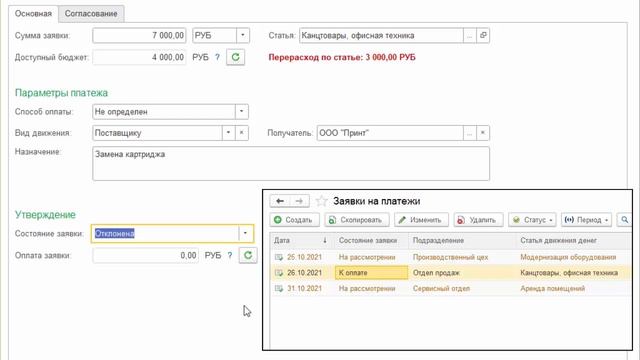Click Канцтовары, офисная техника in the list row
The width and height of the screenshot is (640, 360).
click(569, 273)
